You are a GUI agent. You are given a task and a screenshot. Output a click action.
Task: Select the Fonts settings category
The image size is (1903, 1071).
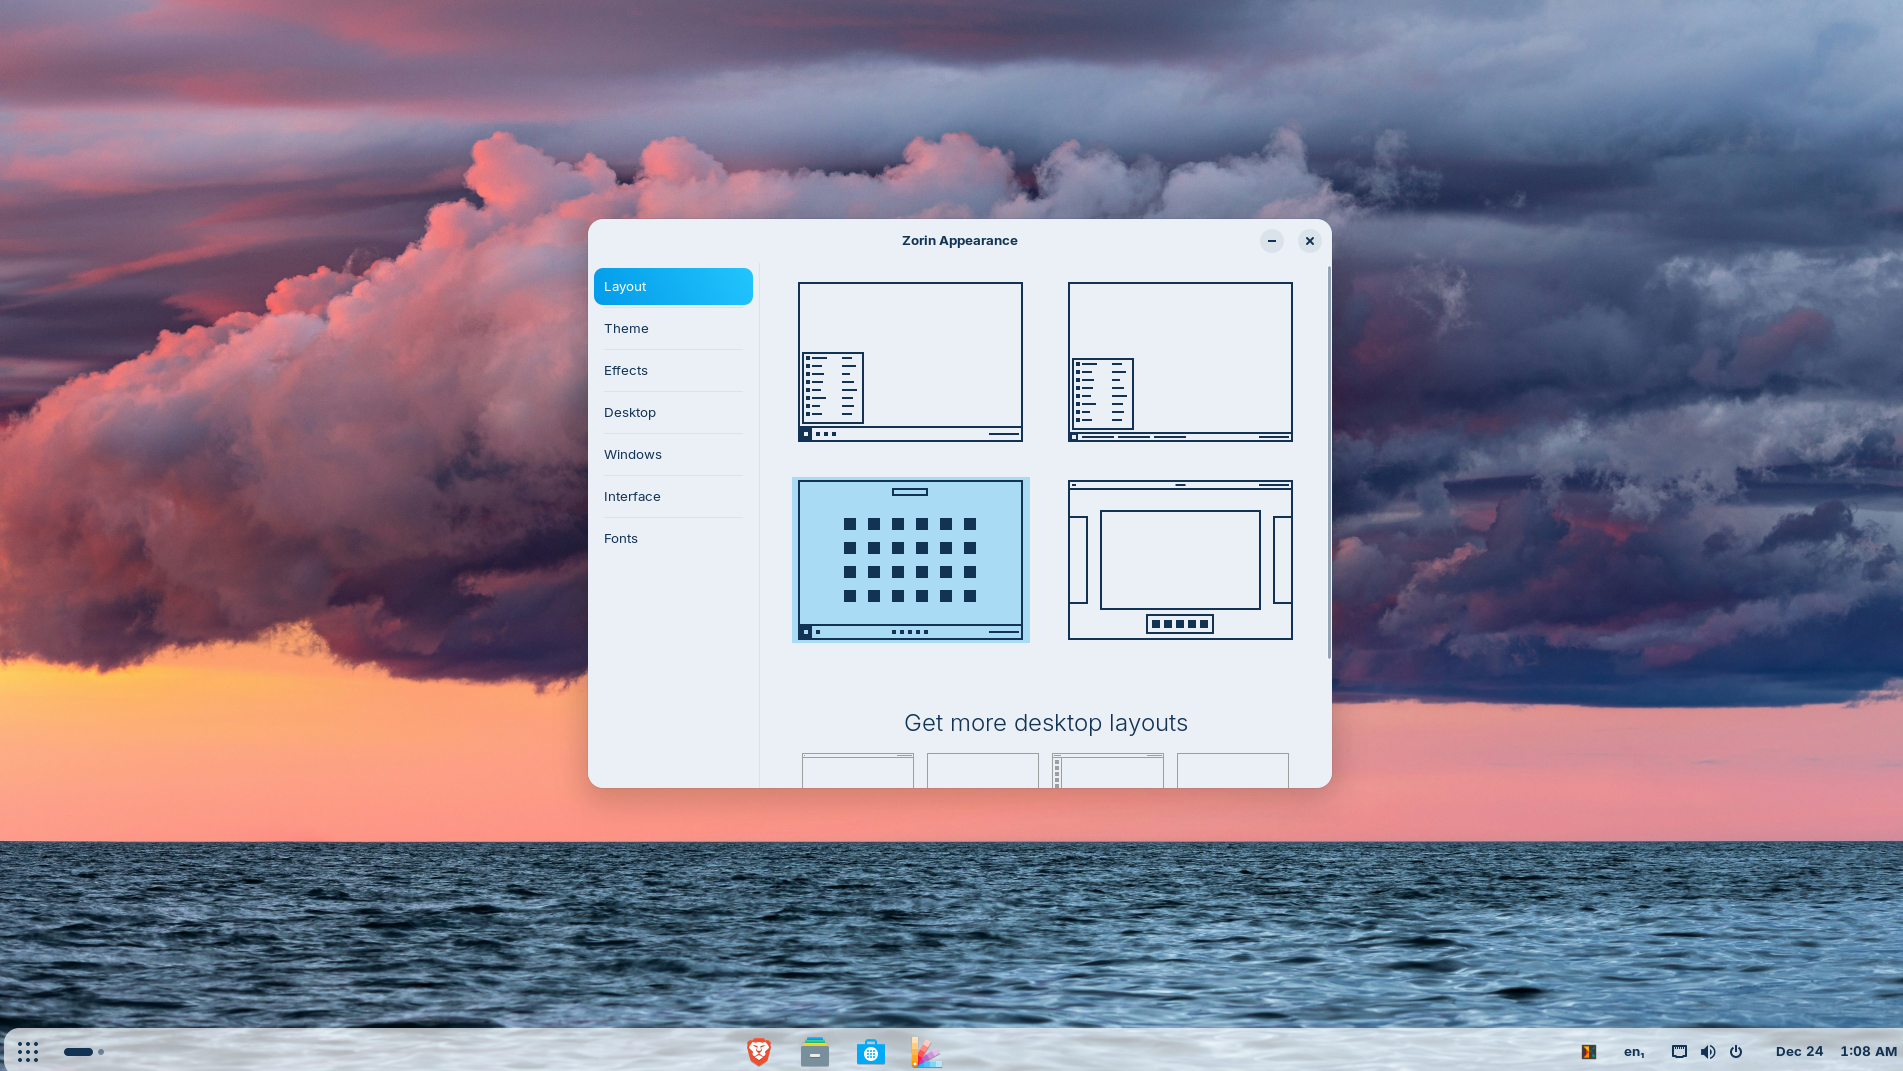click(x=620, y=538)
